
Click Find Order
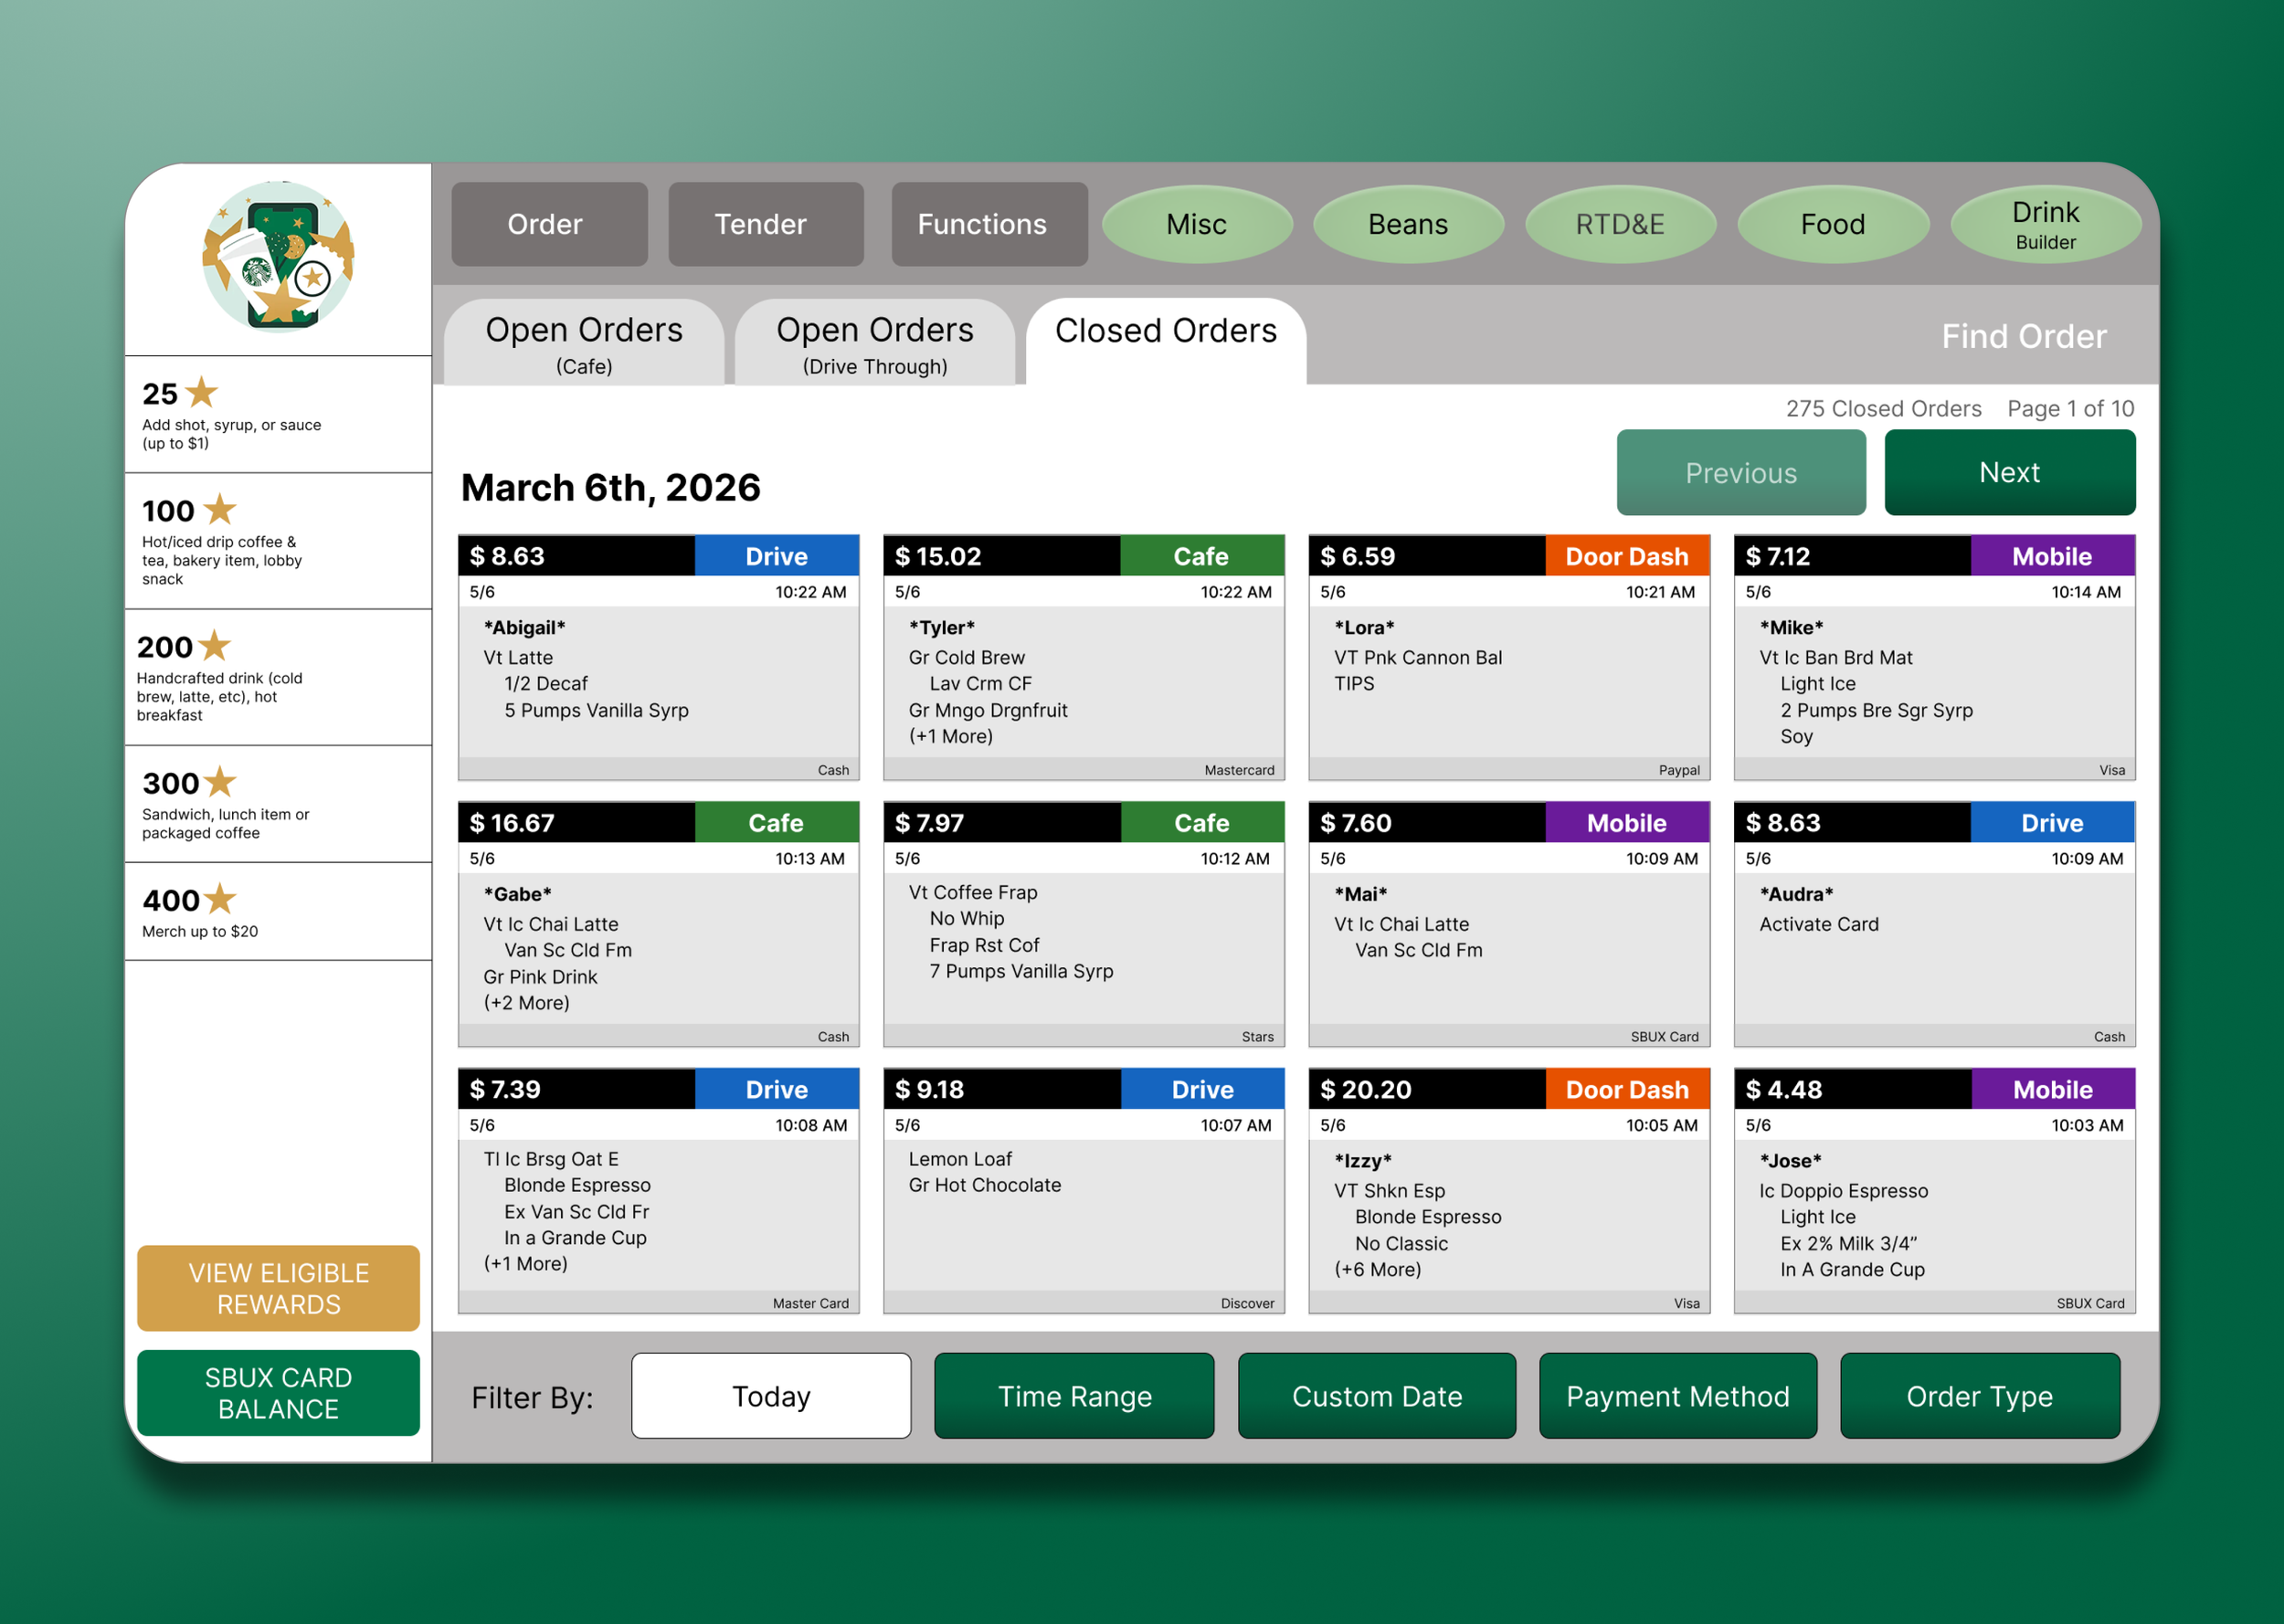2024,336
